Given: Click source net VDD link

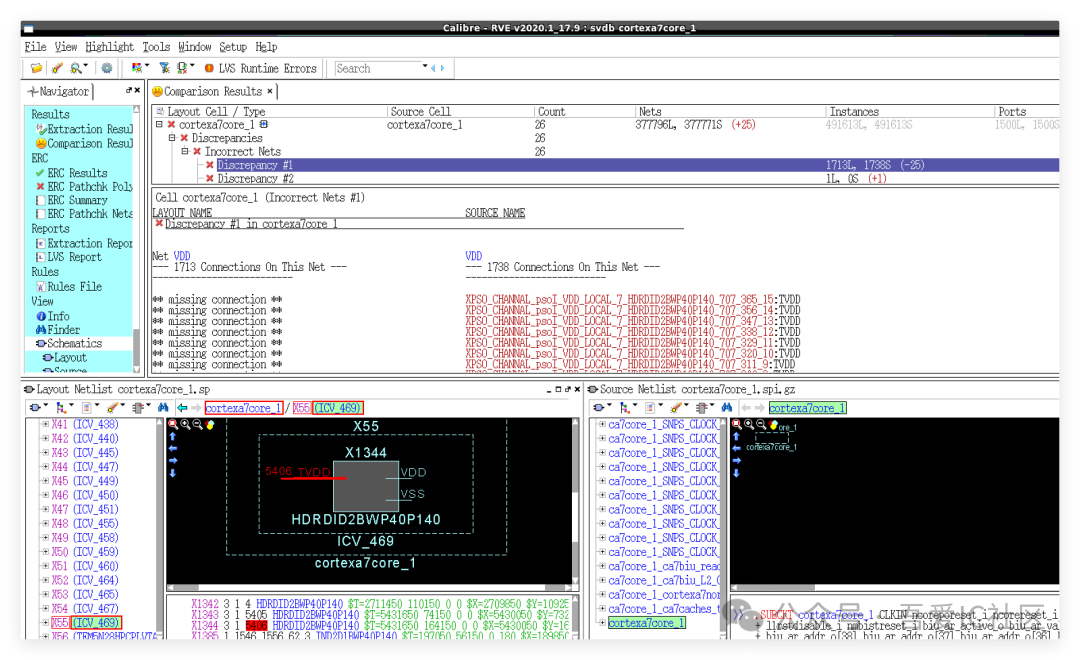Looking at the screenshot, I should pyautogui.click(x=474, y=256).
